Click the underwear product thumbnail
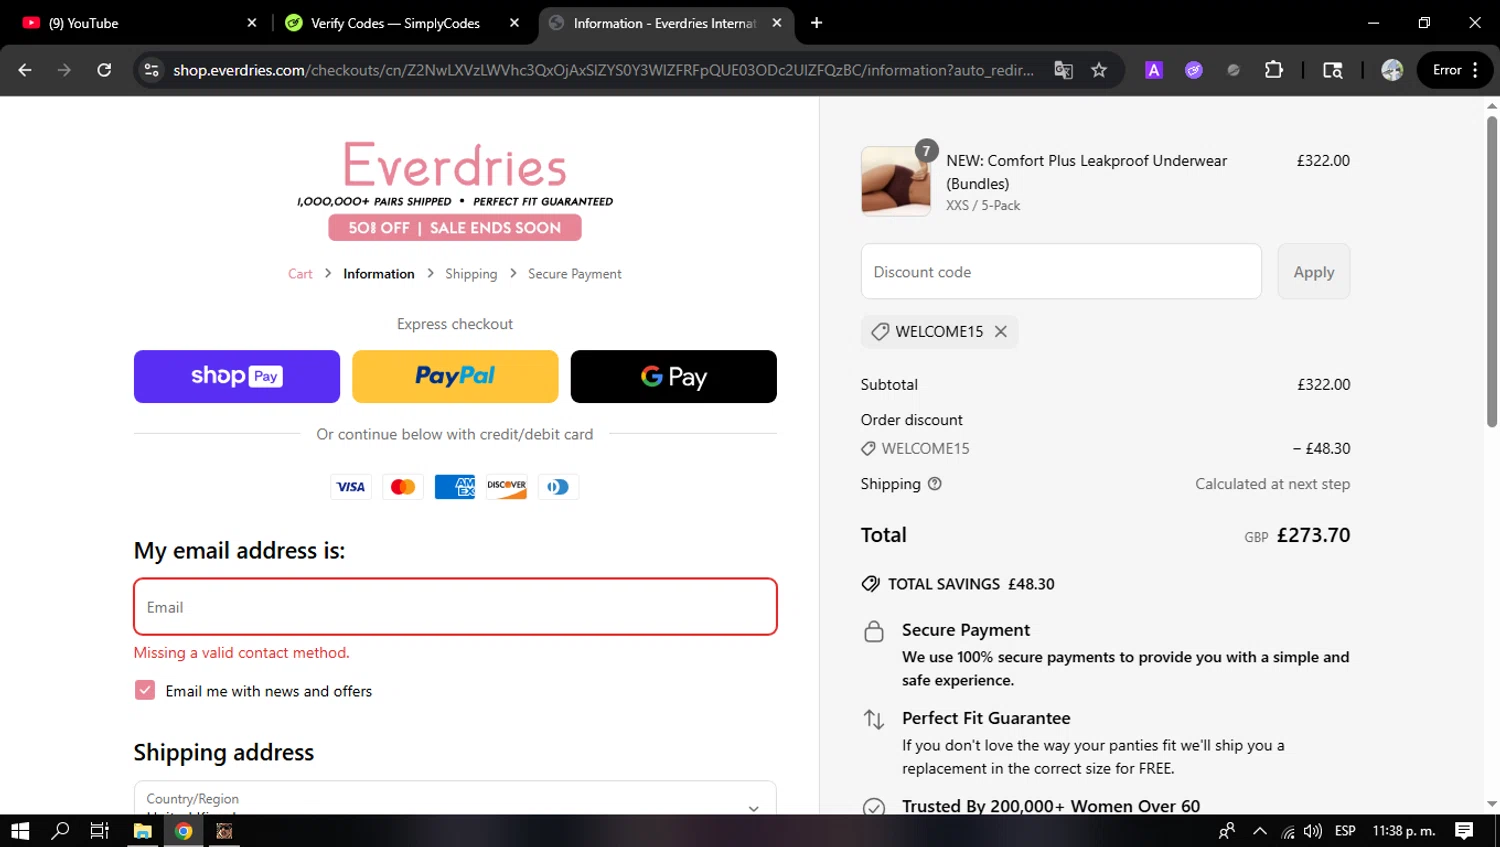Screen dimensions: 1500x847 [x=896, y=181]
